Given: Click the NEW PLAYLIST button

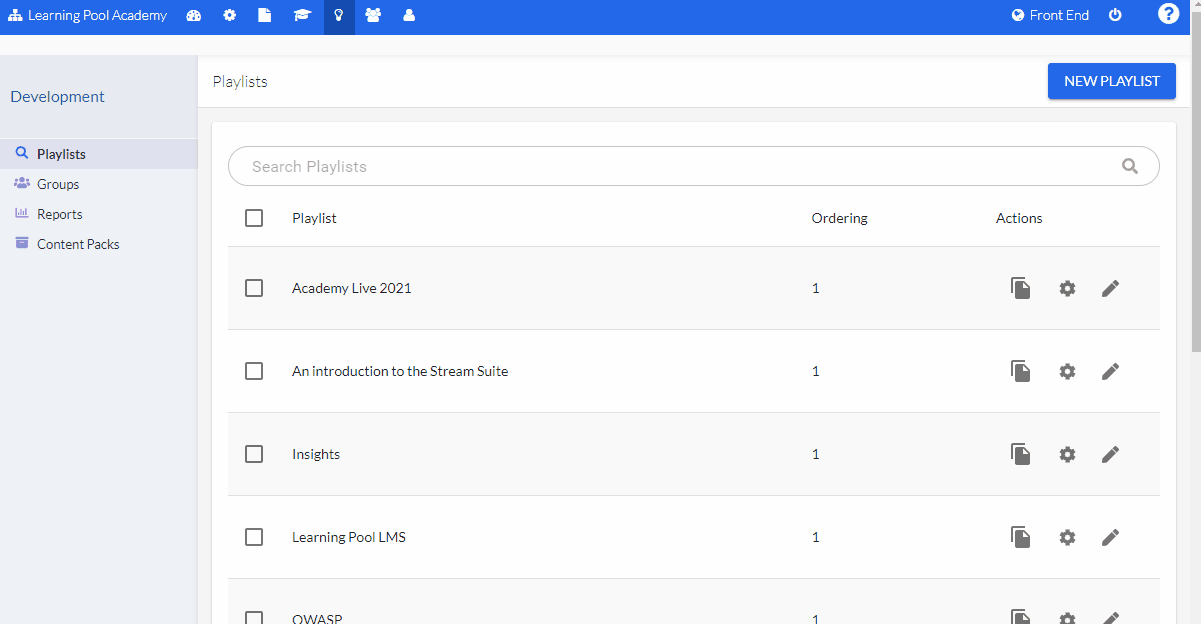Looking at the screenshot, I should (1111, 81).
